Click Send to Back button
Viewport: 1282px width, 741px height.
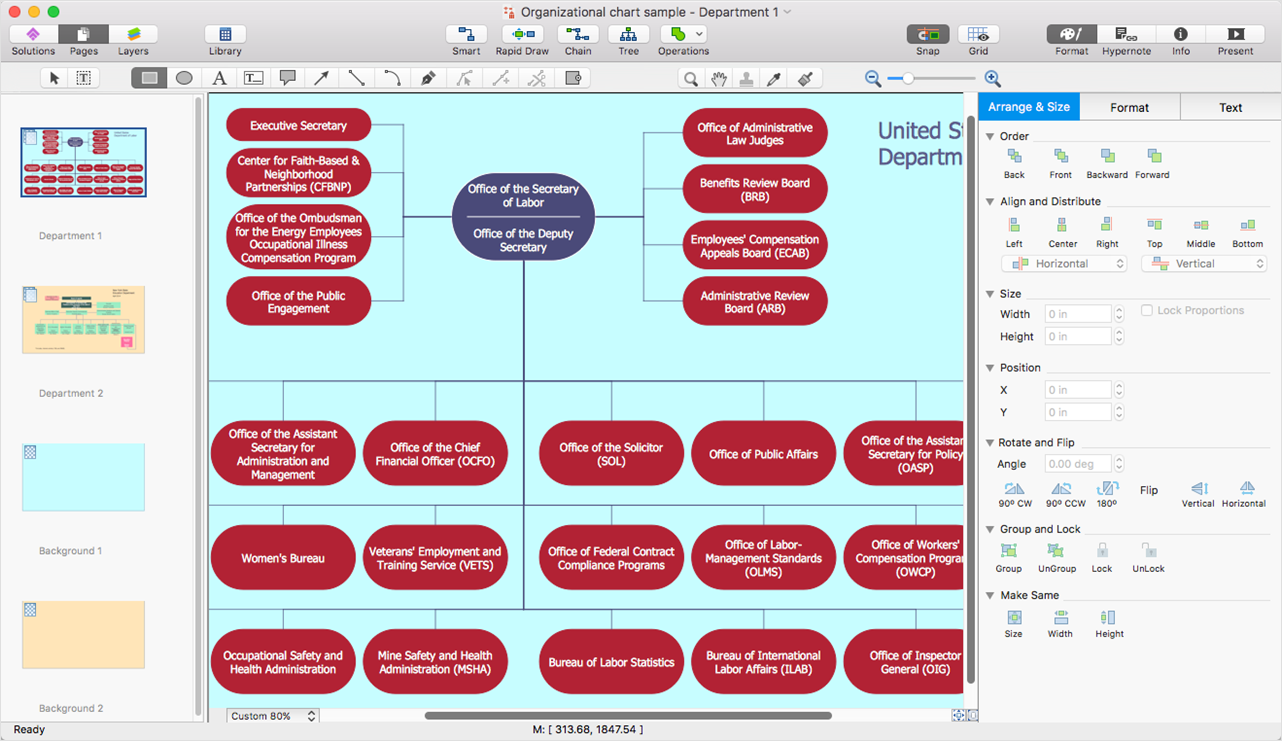point(1014,163)
